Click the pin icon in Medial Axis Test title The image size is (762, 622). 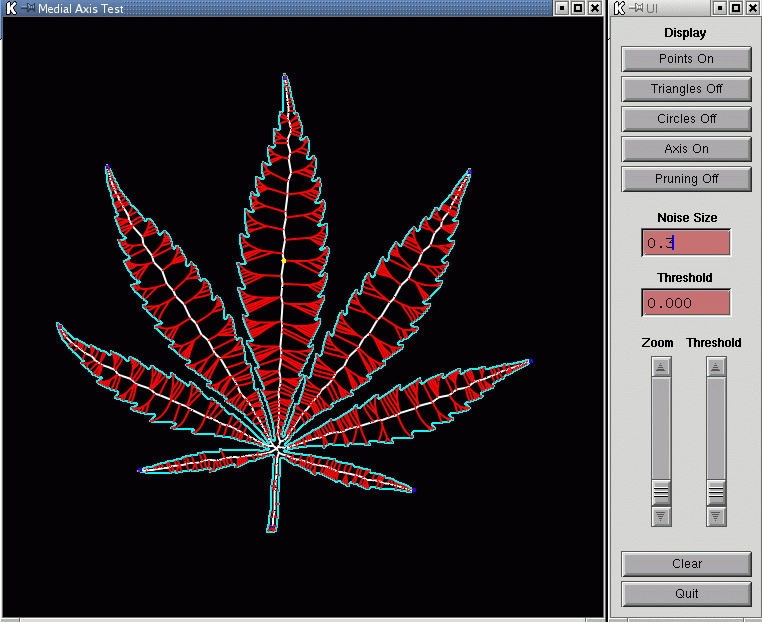27,8
